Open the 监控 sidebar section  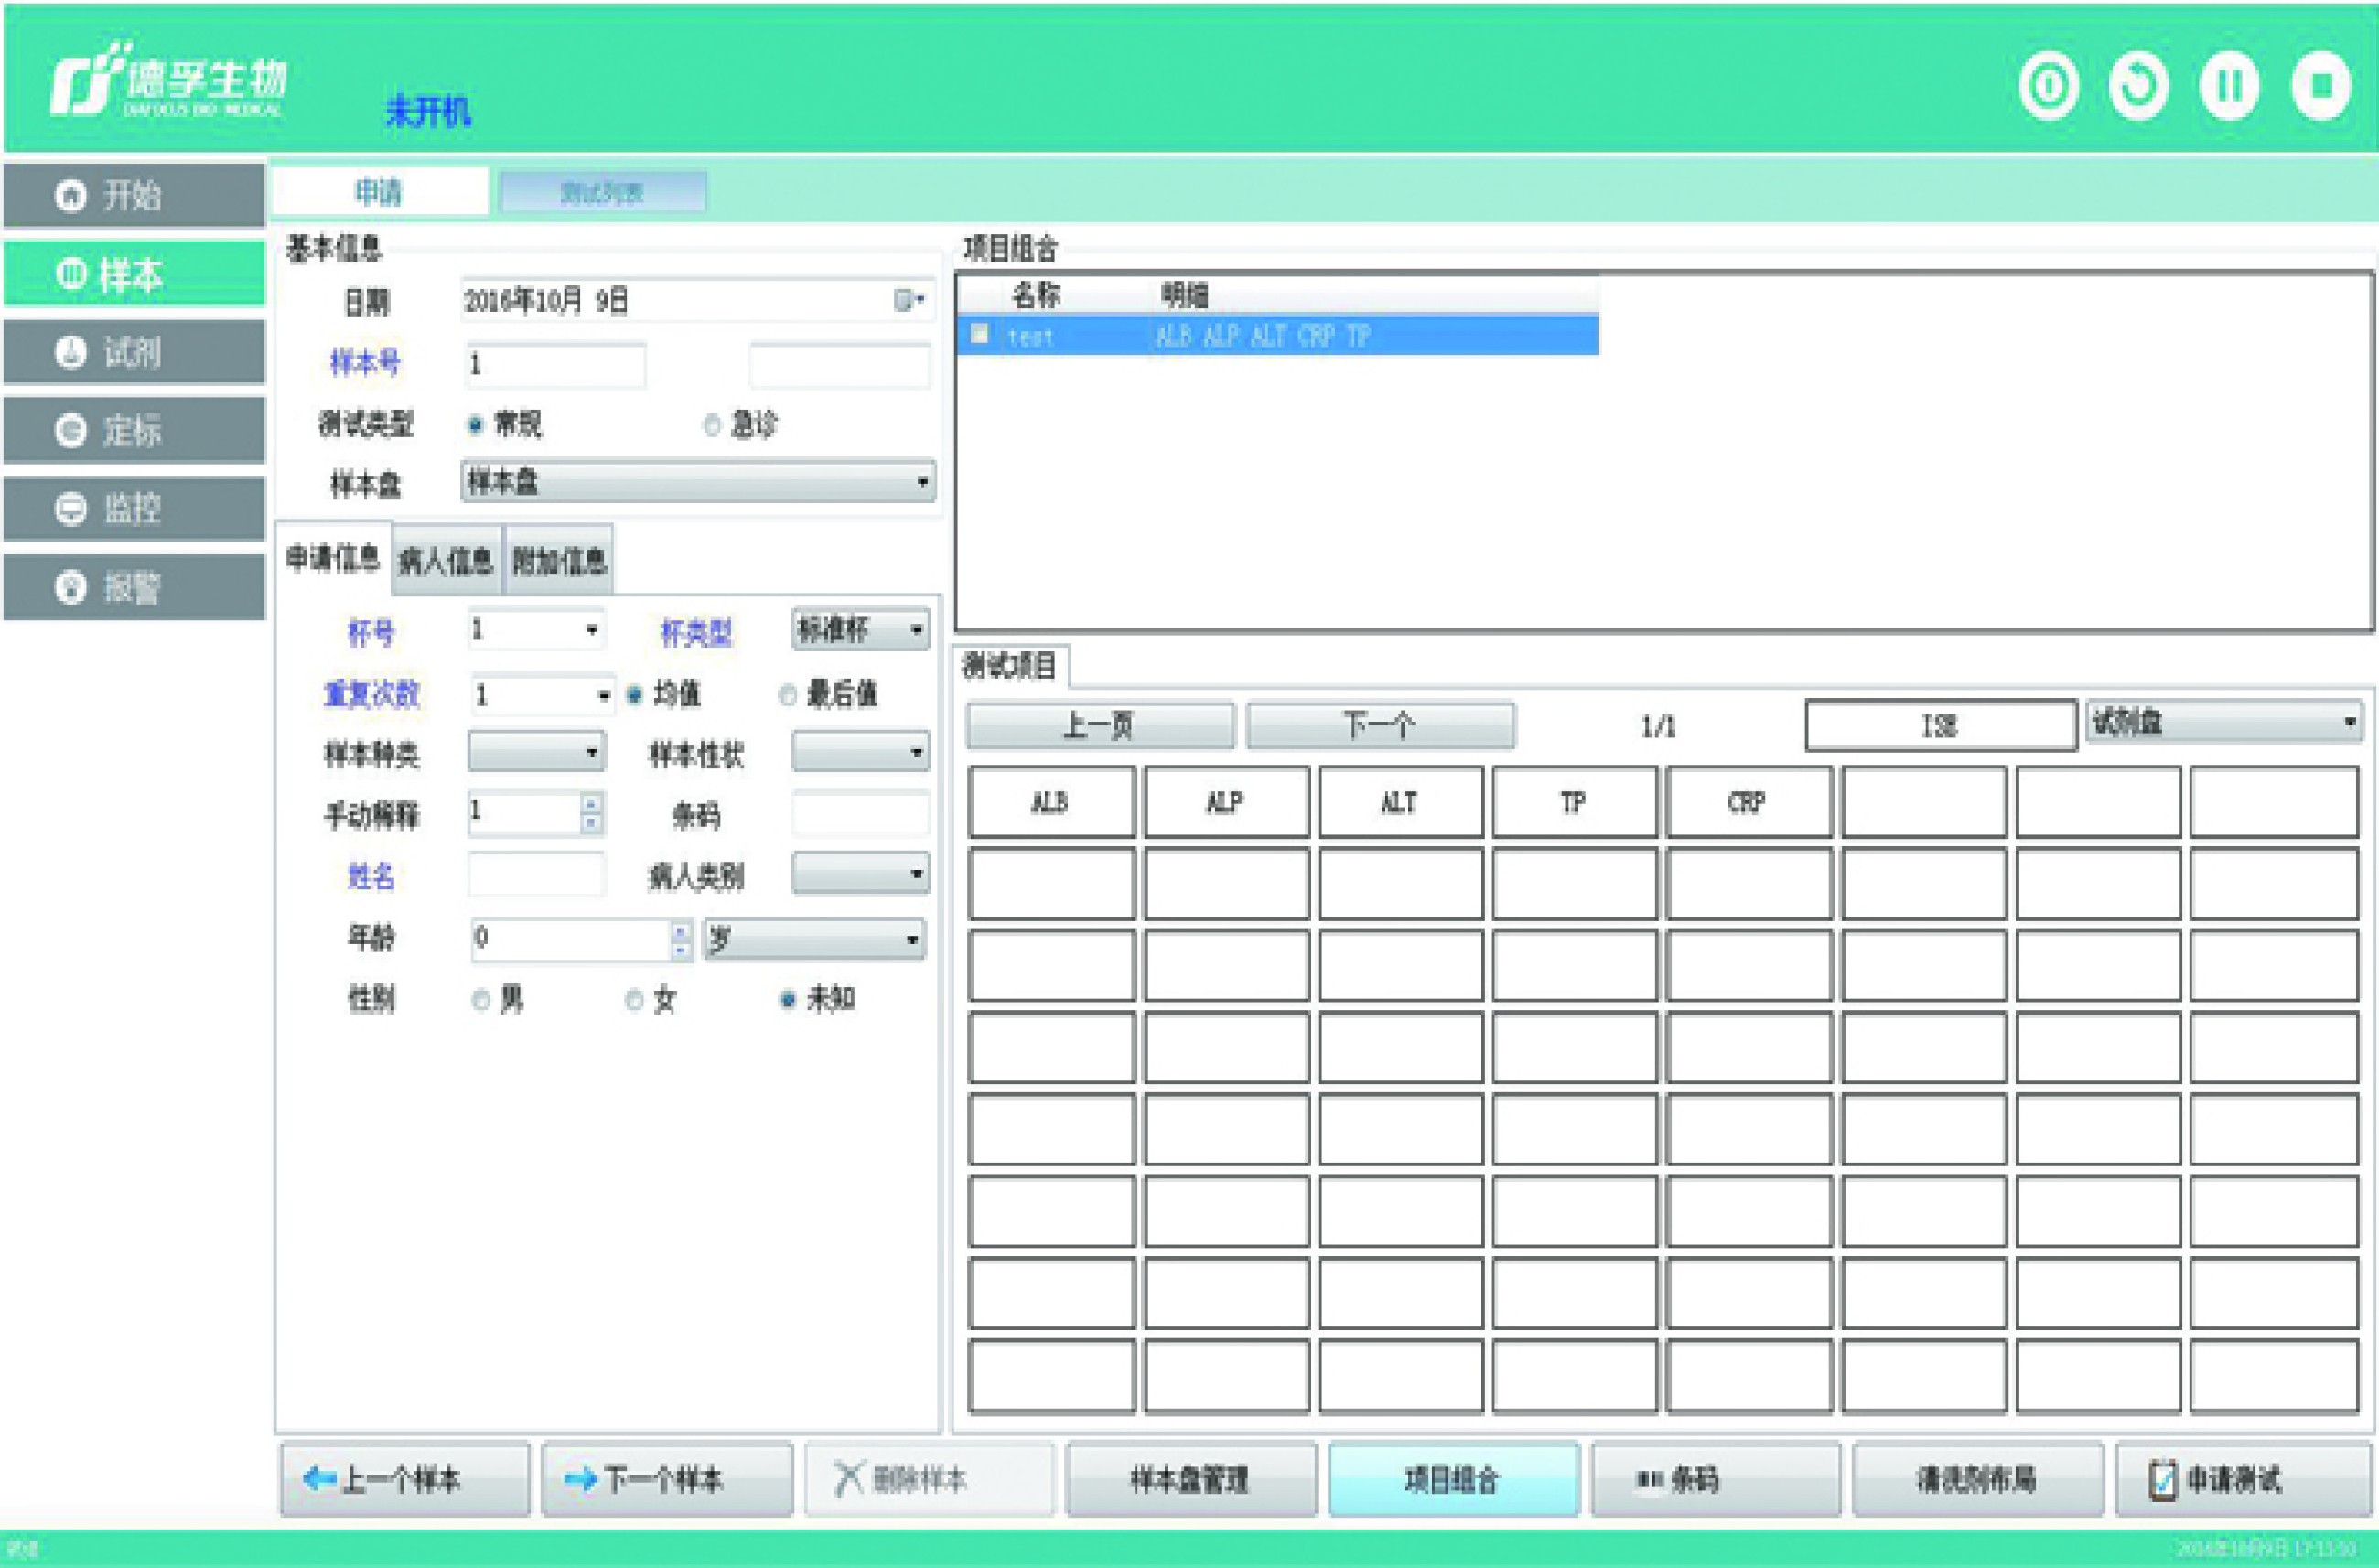click(134, 509)
